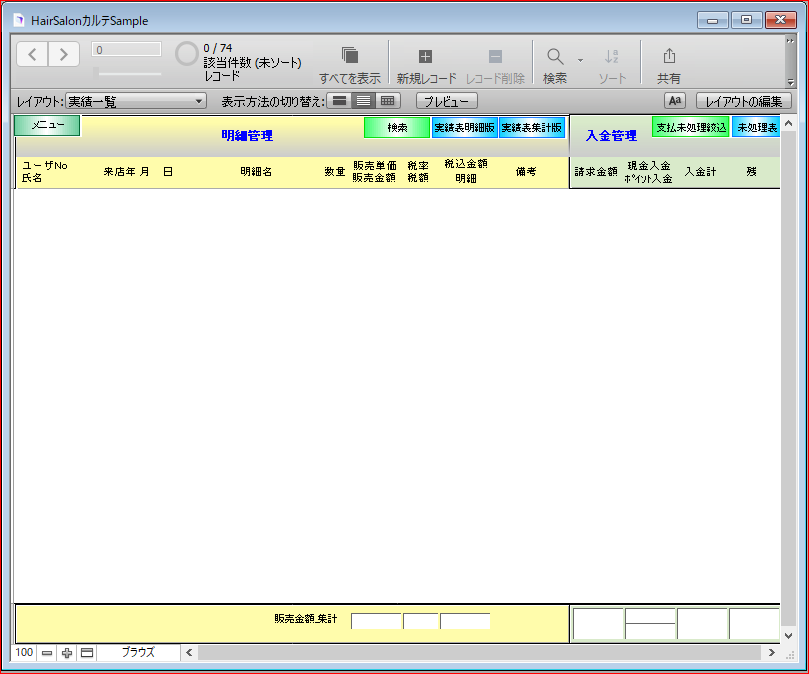Click the 数量 column header
This screenshot has height=674, width=809.
[335, 172]
